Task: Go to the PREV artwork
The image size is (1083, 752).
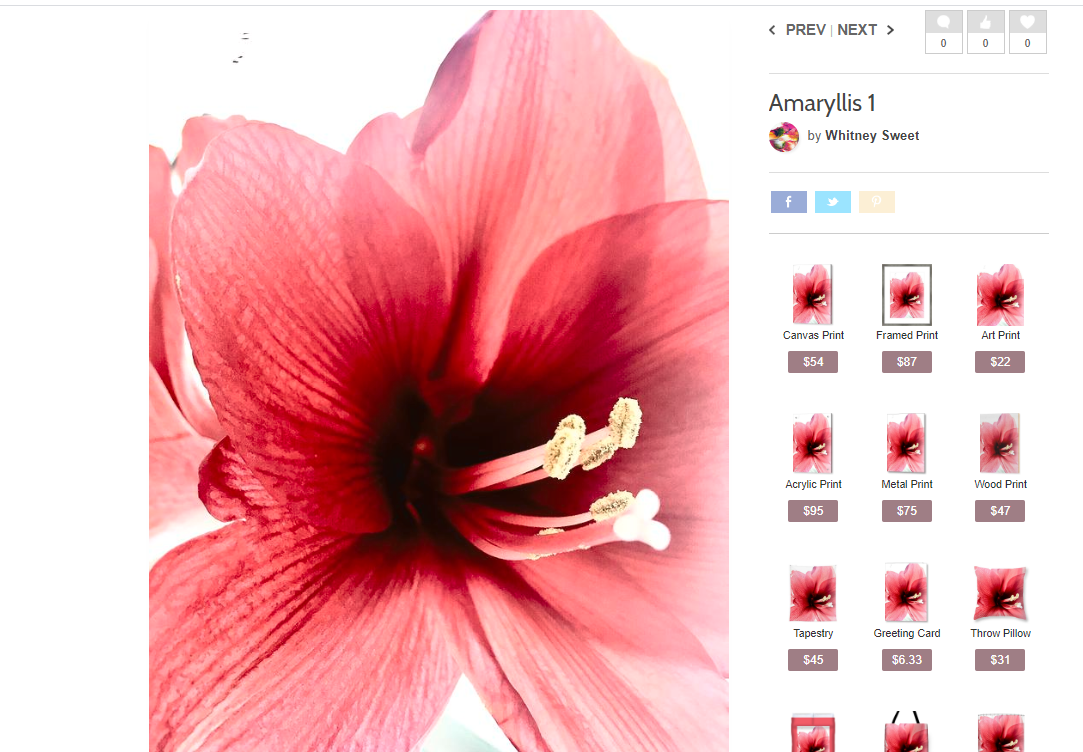Action: click(805, 30)
